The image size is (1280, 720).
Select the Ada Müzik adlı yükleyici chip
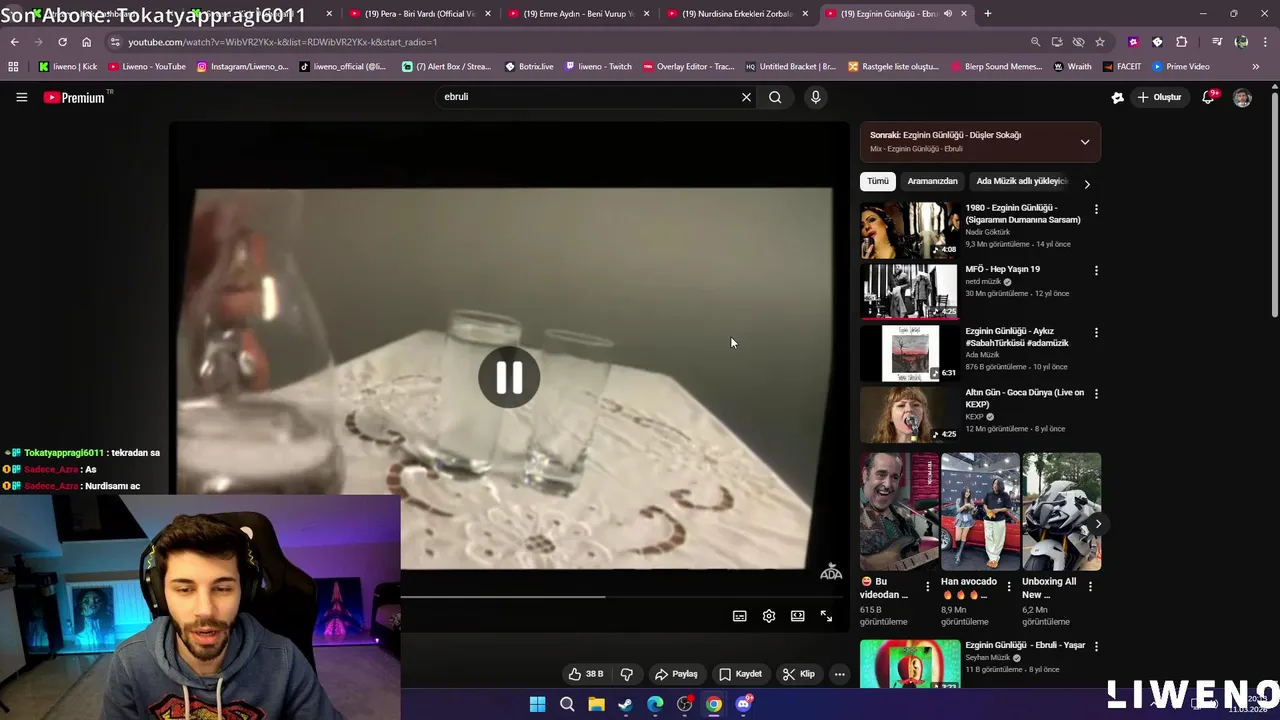pos(1022,181)
